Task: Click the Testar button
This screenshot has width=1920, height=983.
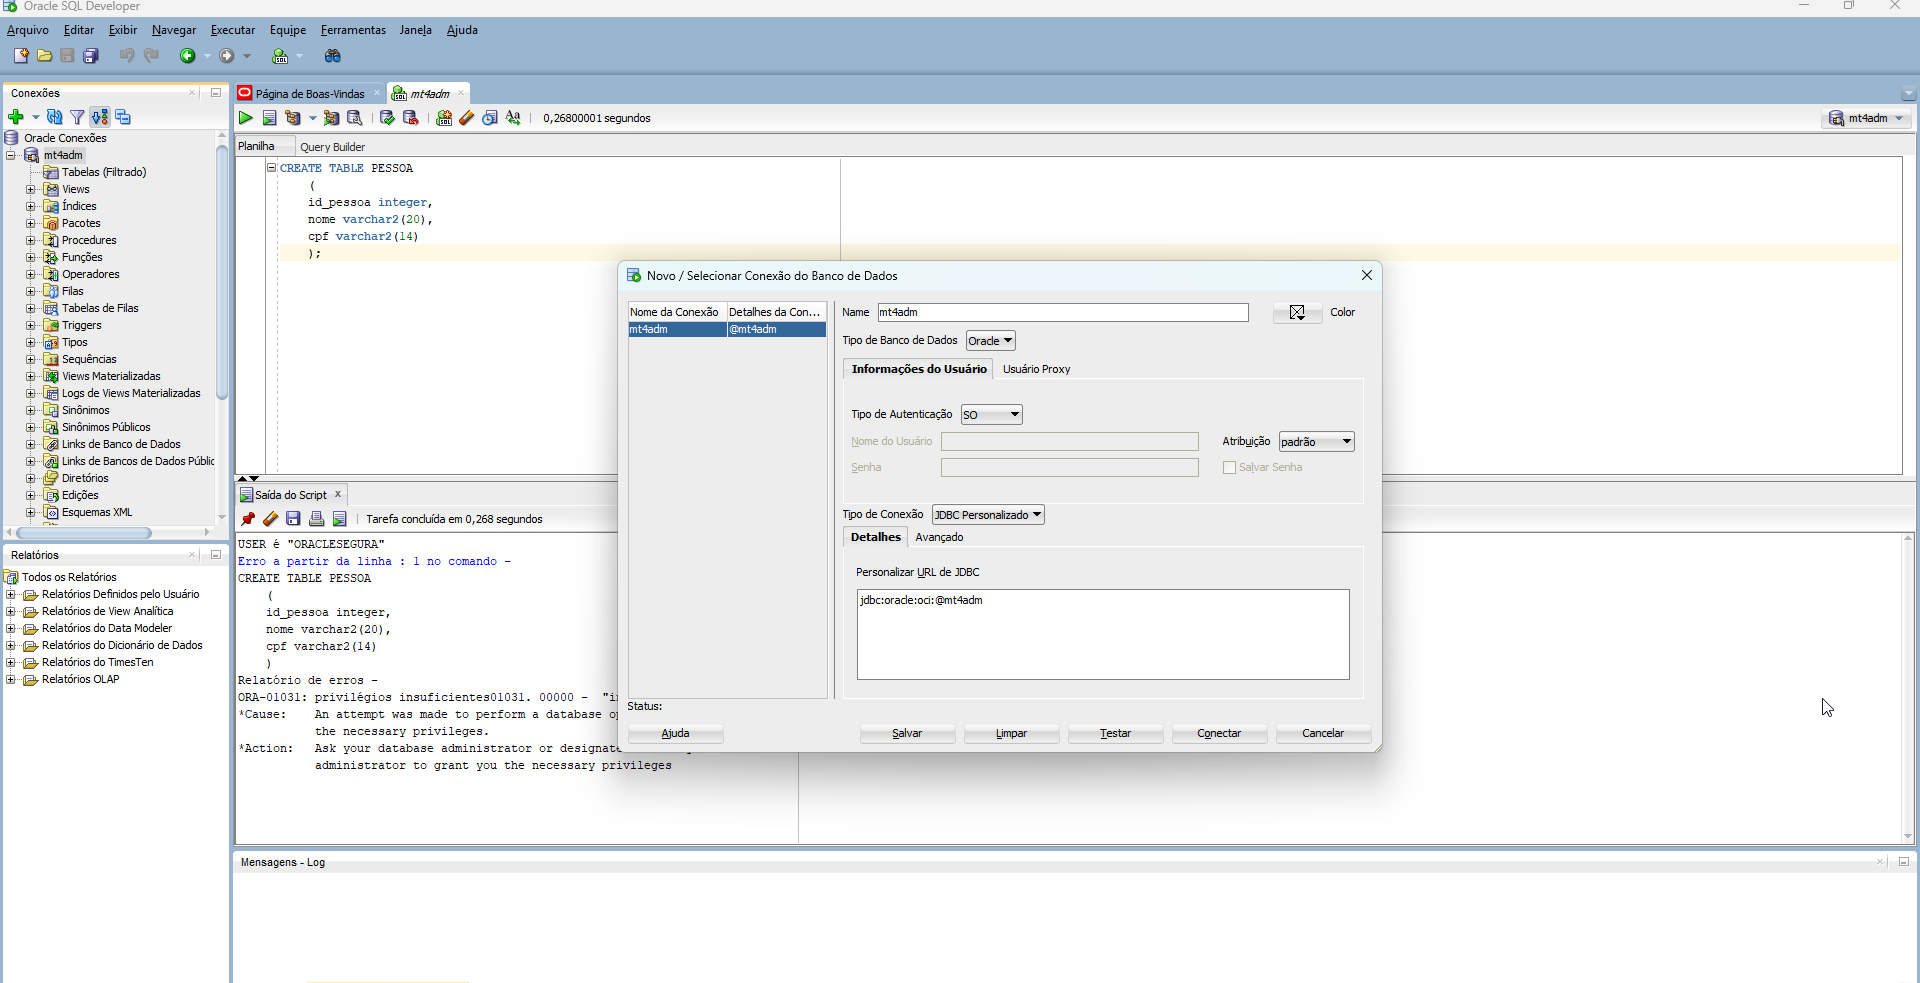Action: 1115,733
